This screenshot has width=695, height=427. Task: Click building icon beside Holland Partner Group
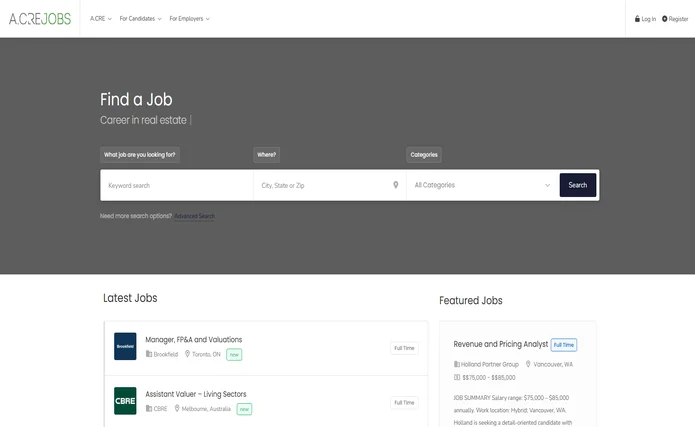(x=457, y=364)
